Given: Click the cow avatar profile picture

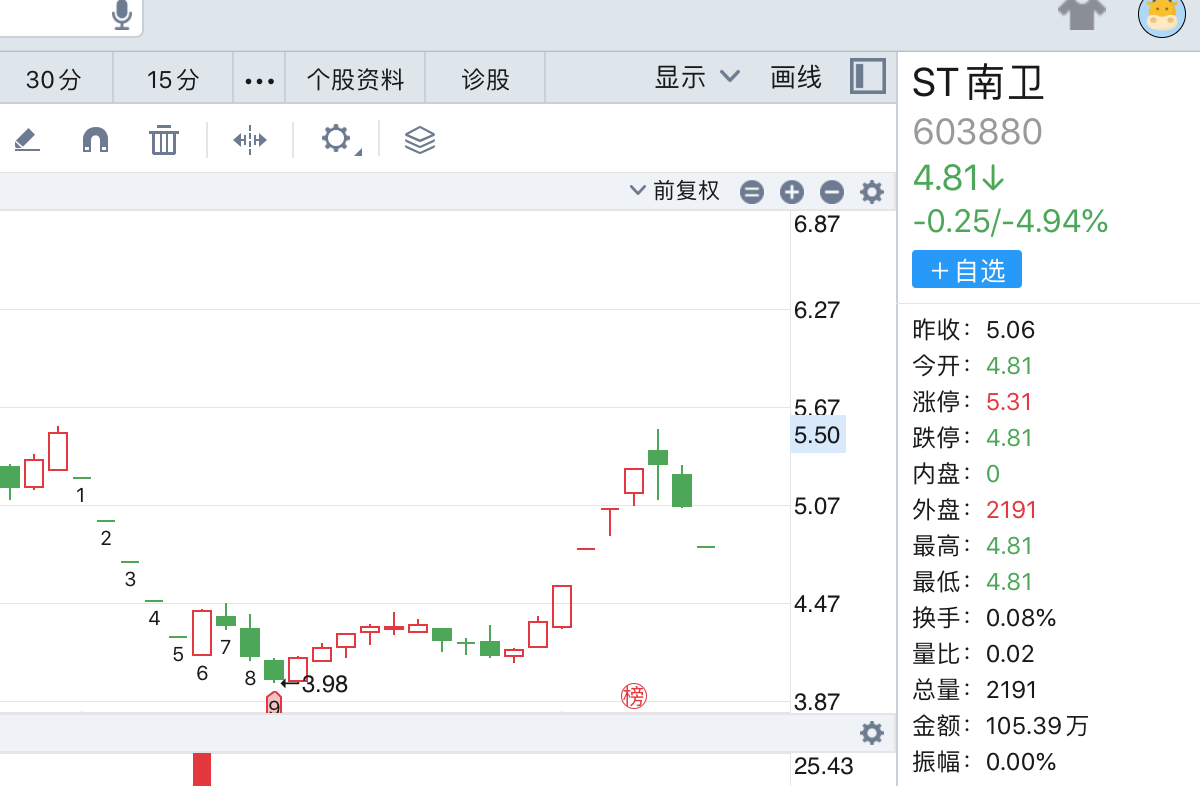Looking at the screenshot, I should click(x=1161, y=14).
